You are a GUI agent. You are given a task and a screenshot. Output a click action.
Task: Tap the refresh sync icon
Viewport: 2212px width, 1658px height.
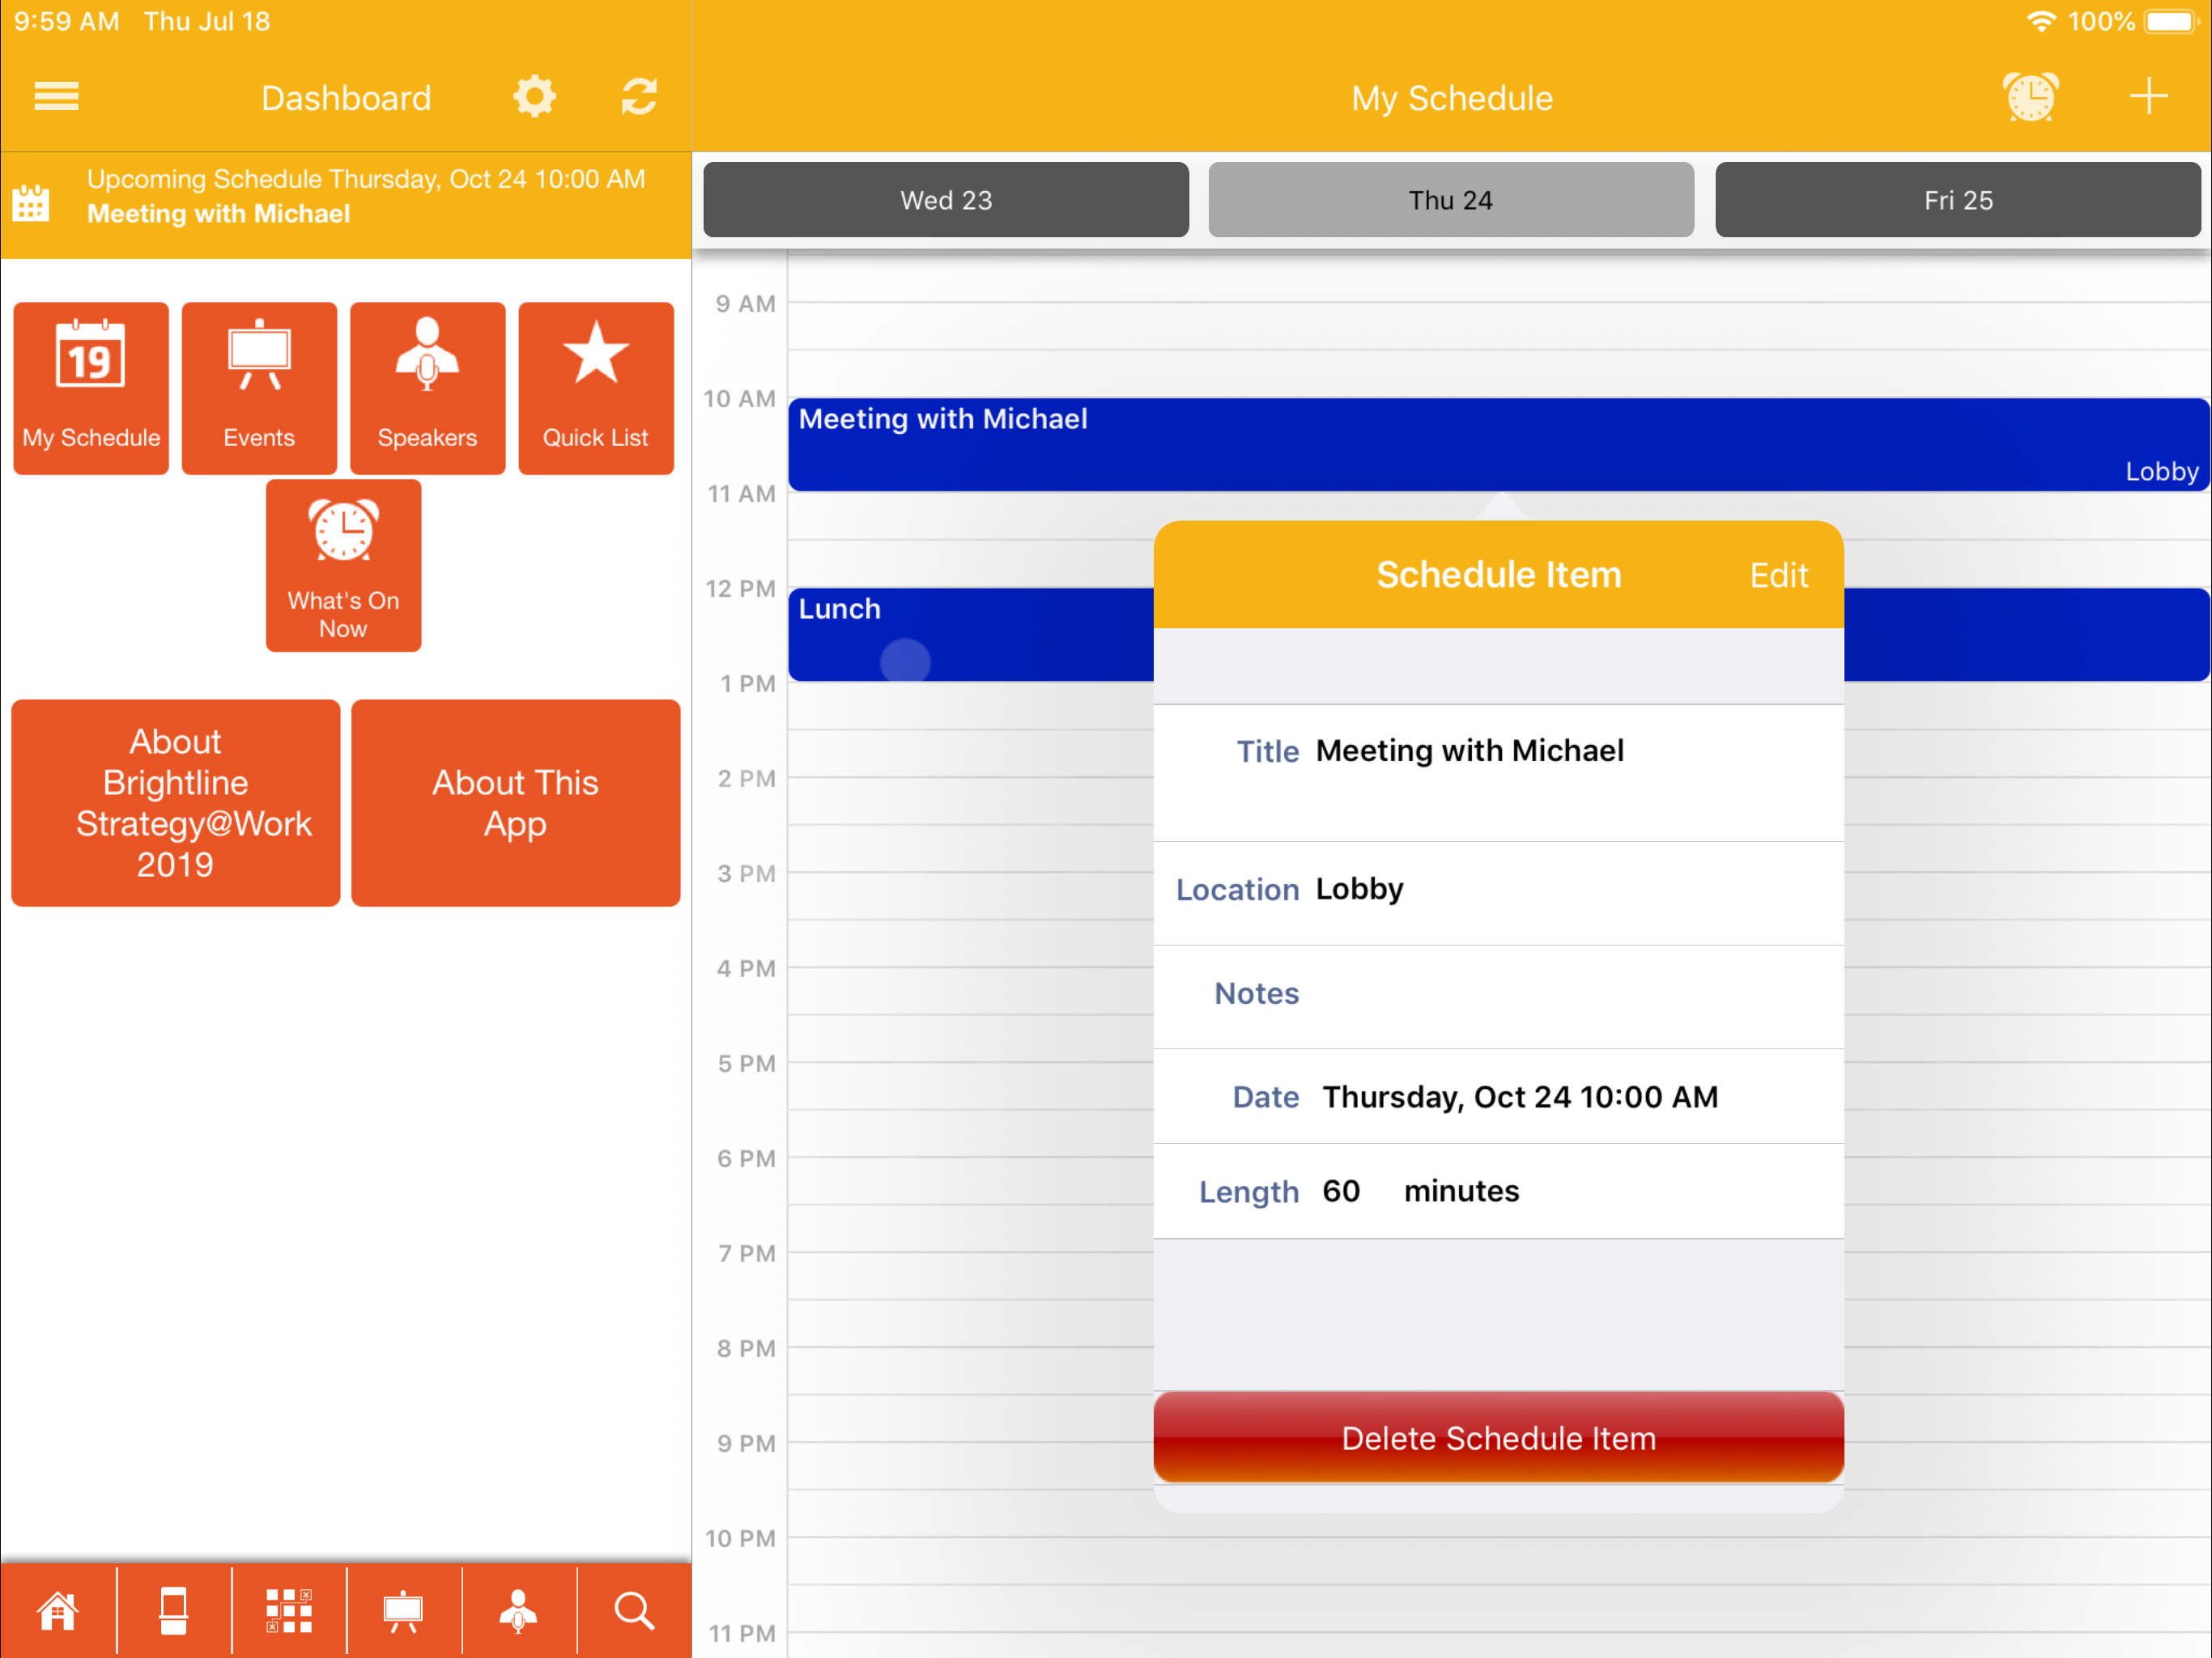point(639,97)
